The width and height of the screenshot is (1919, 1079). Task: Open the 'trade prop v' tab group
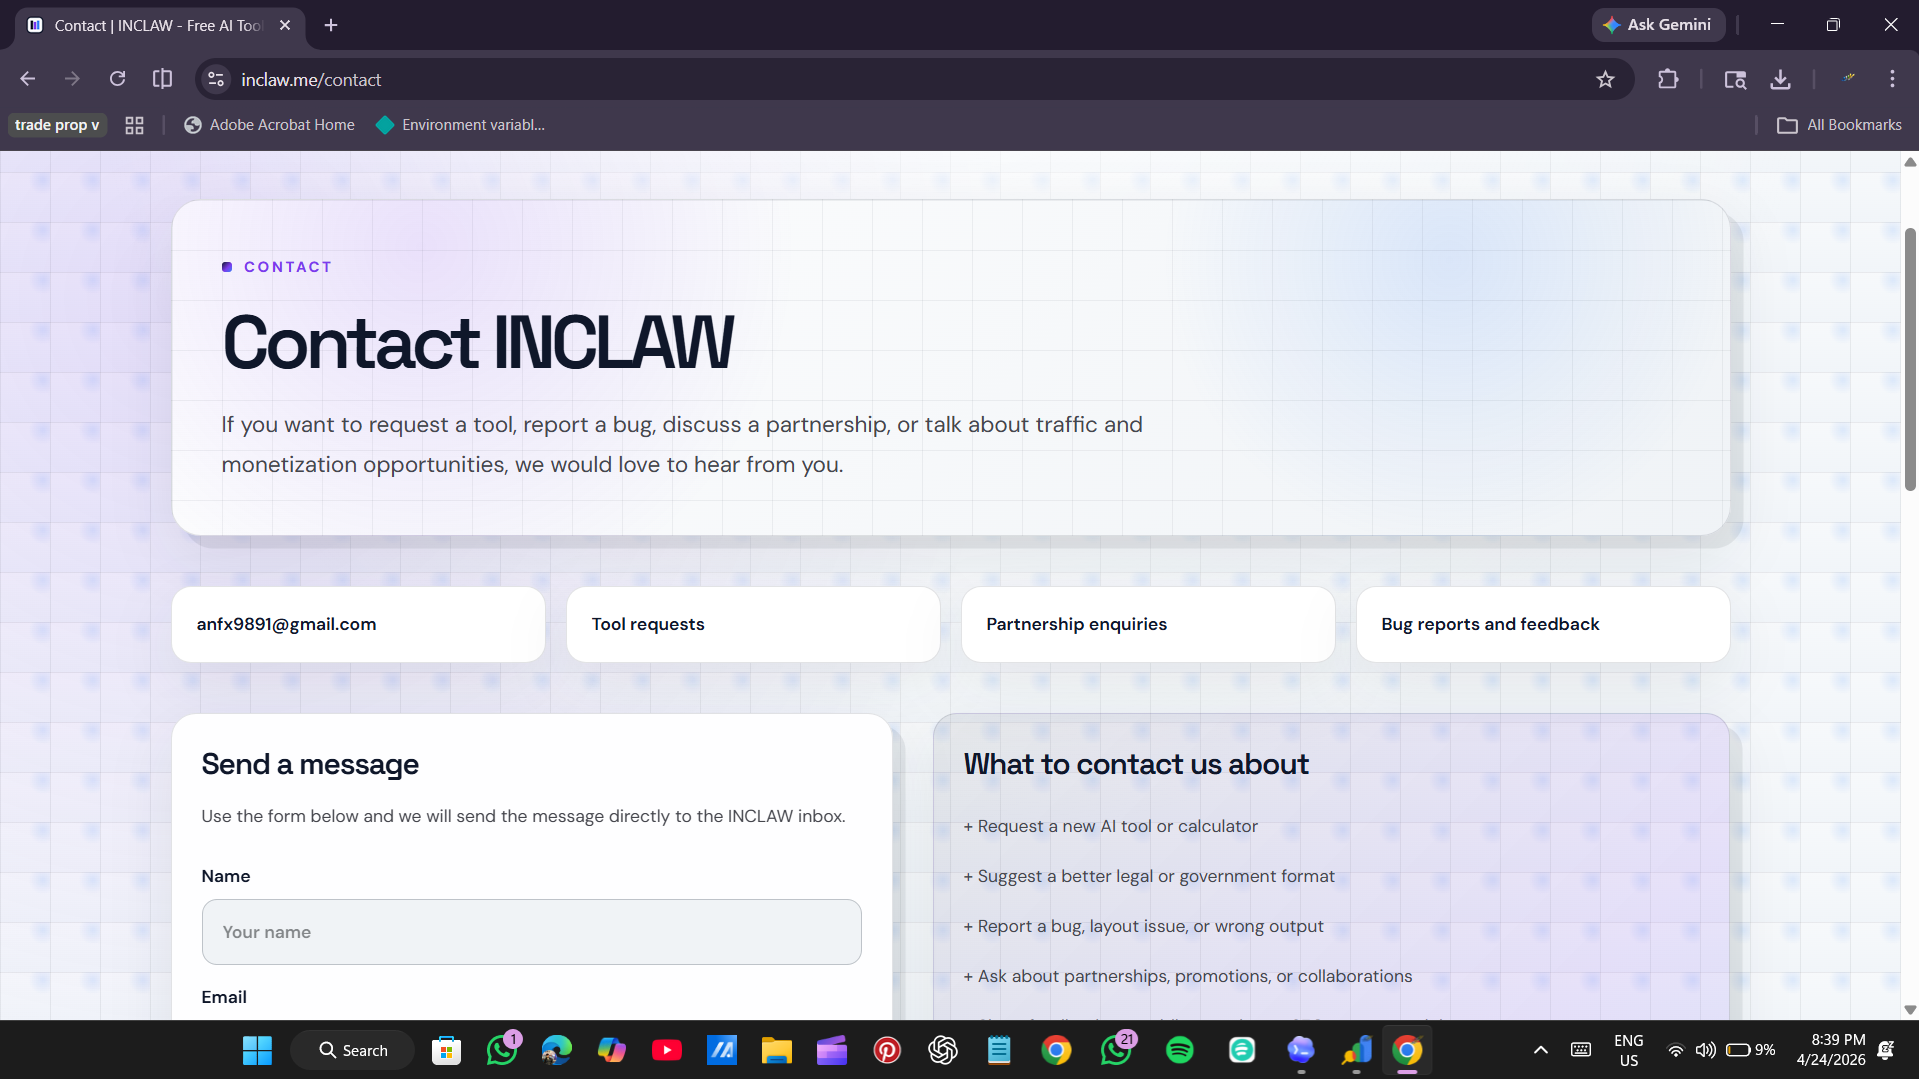point(57,125)
